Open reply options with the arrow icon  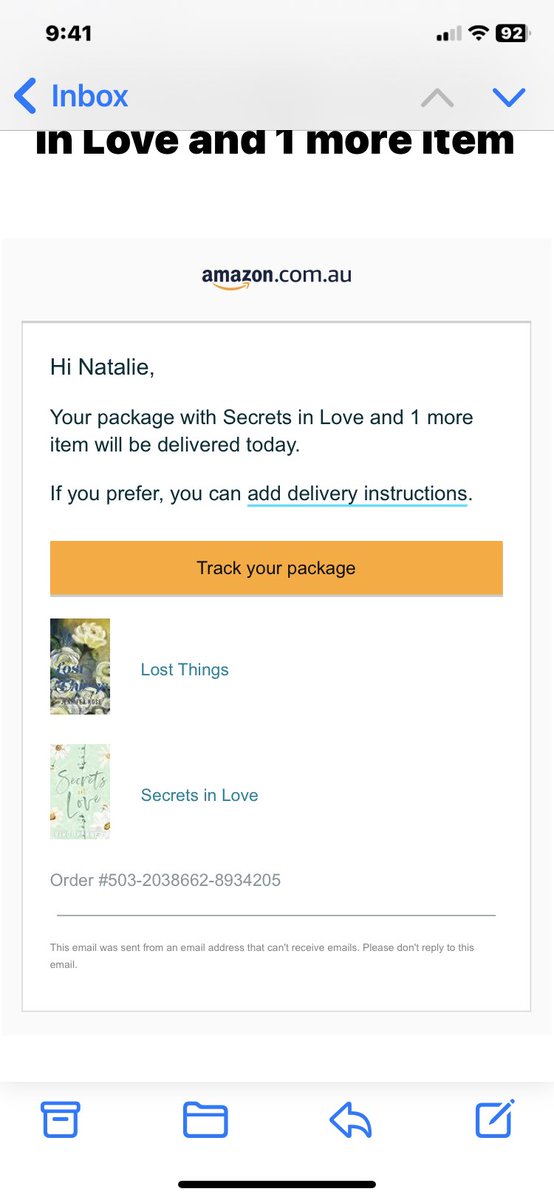[350, 1119]
